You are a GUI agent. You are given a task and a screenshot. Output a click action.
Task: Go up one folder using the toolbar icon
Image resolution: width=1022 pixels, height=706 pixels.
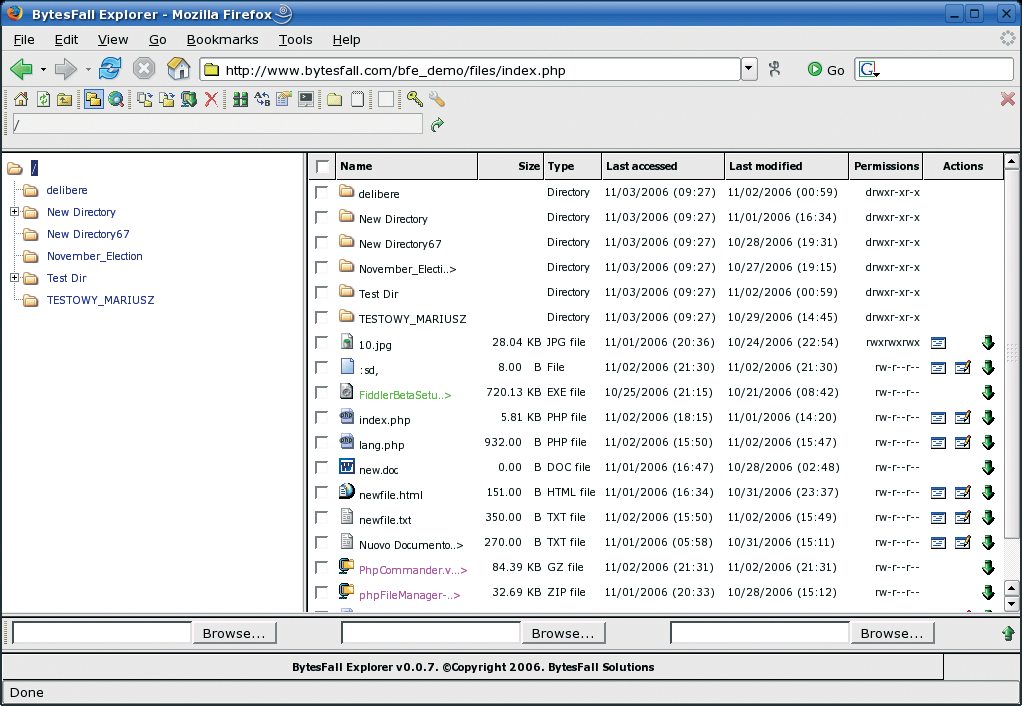coord(65,99)
